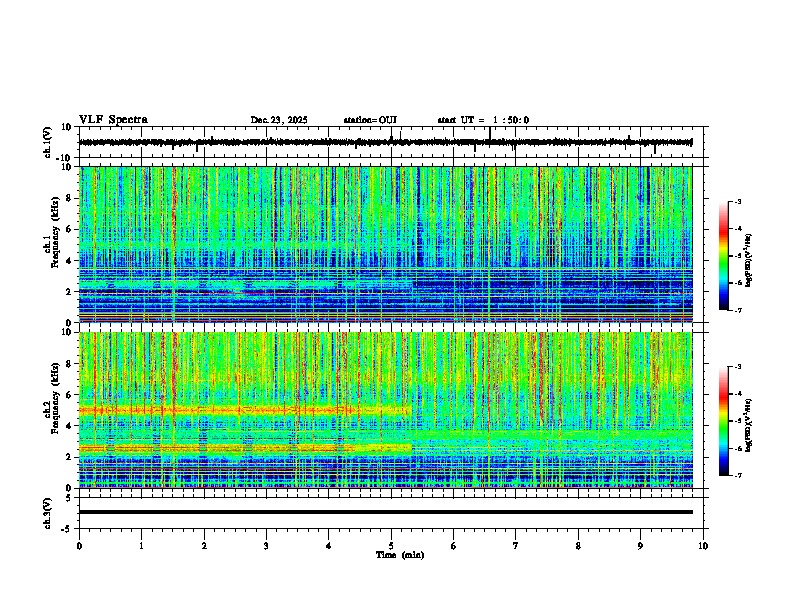Click the ch.2 spectrogram panel

pos(386,410)
